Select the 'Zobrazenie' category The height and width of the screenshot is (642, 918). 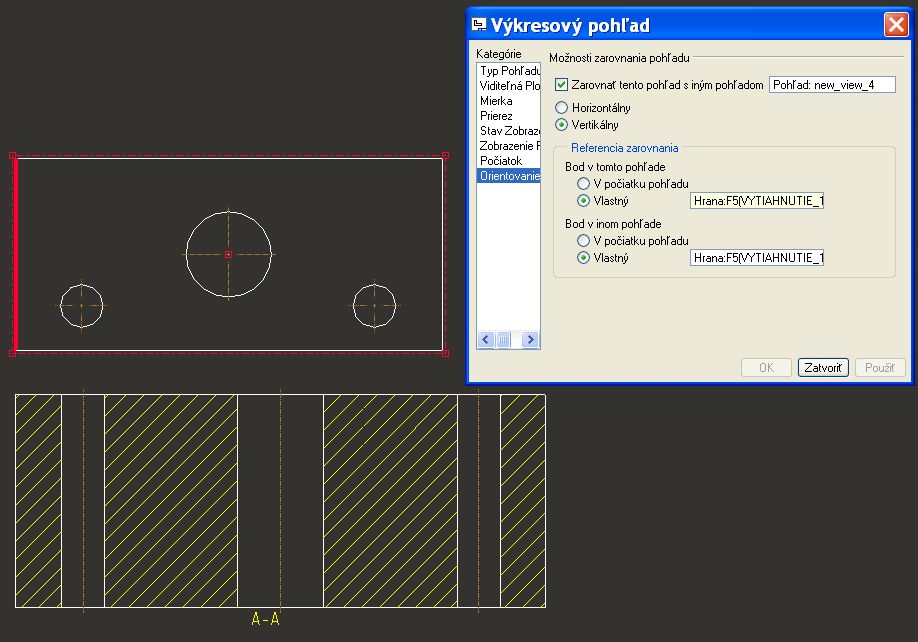point(509,146)
